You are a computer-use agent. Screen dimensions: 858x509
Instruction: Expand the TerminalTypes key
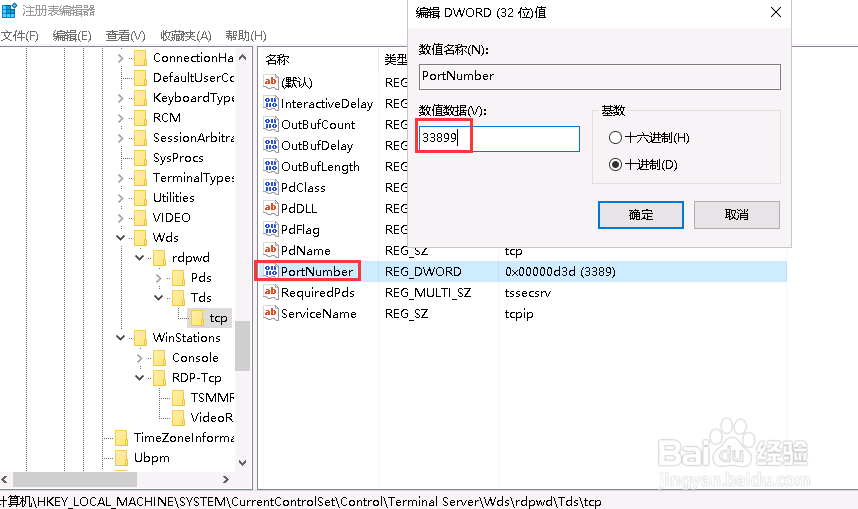pyautogui.click(x=120, y=178)
